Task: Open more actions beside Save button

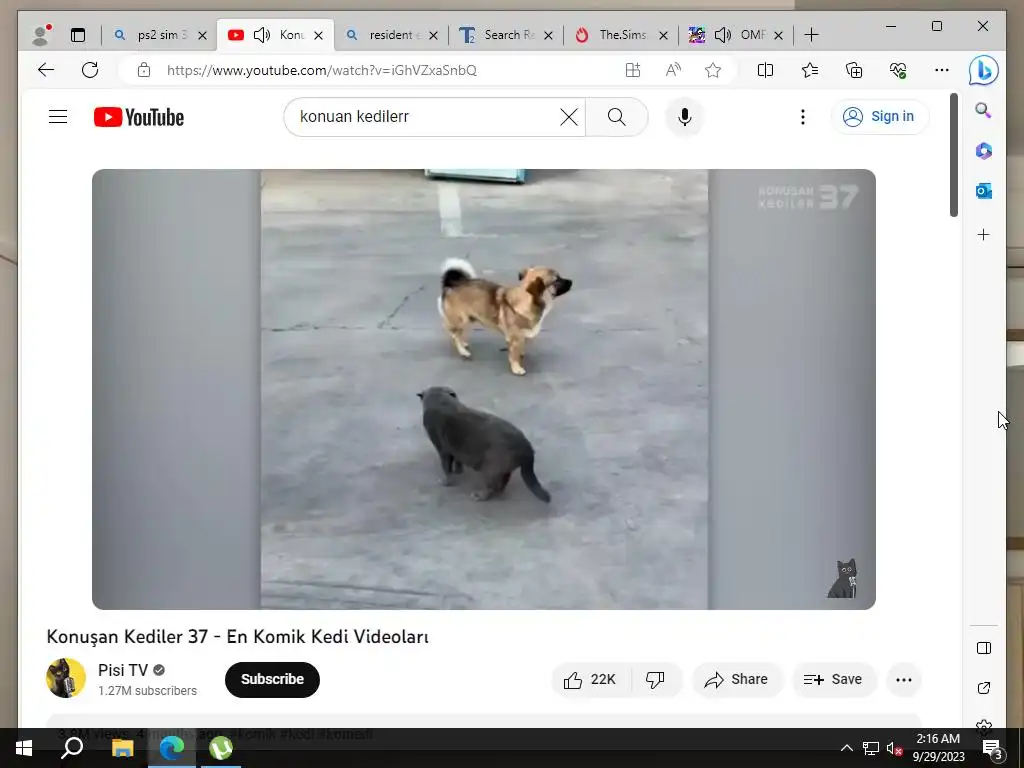Action: (x=904, y=680)
